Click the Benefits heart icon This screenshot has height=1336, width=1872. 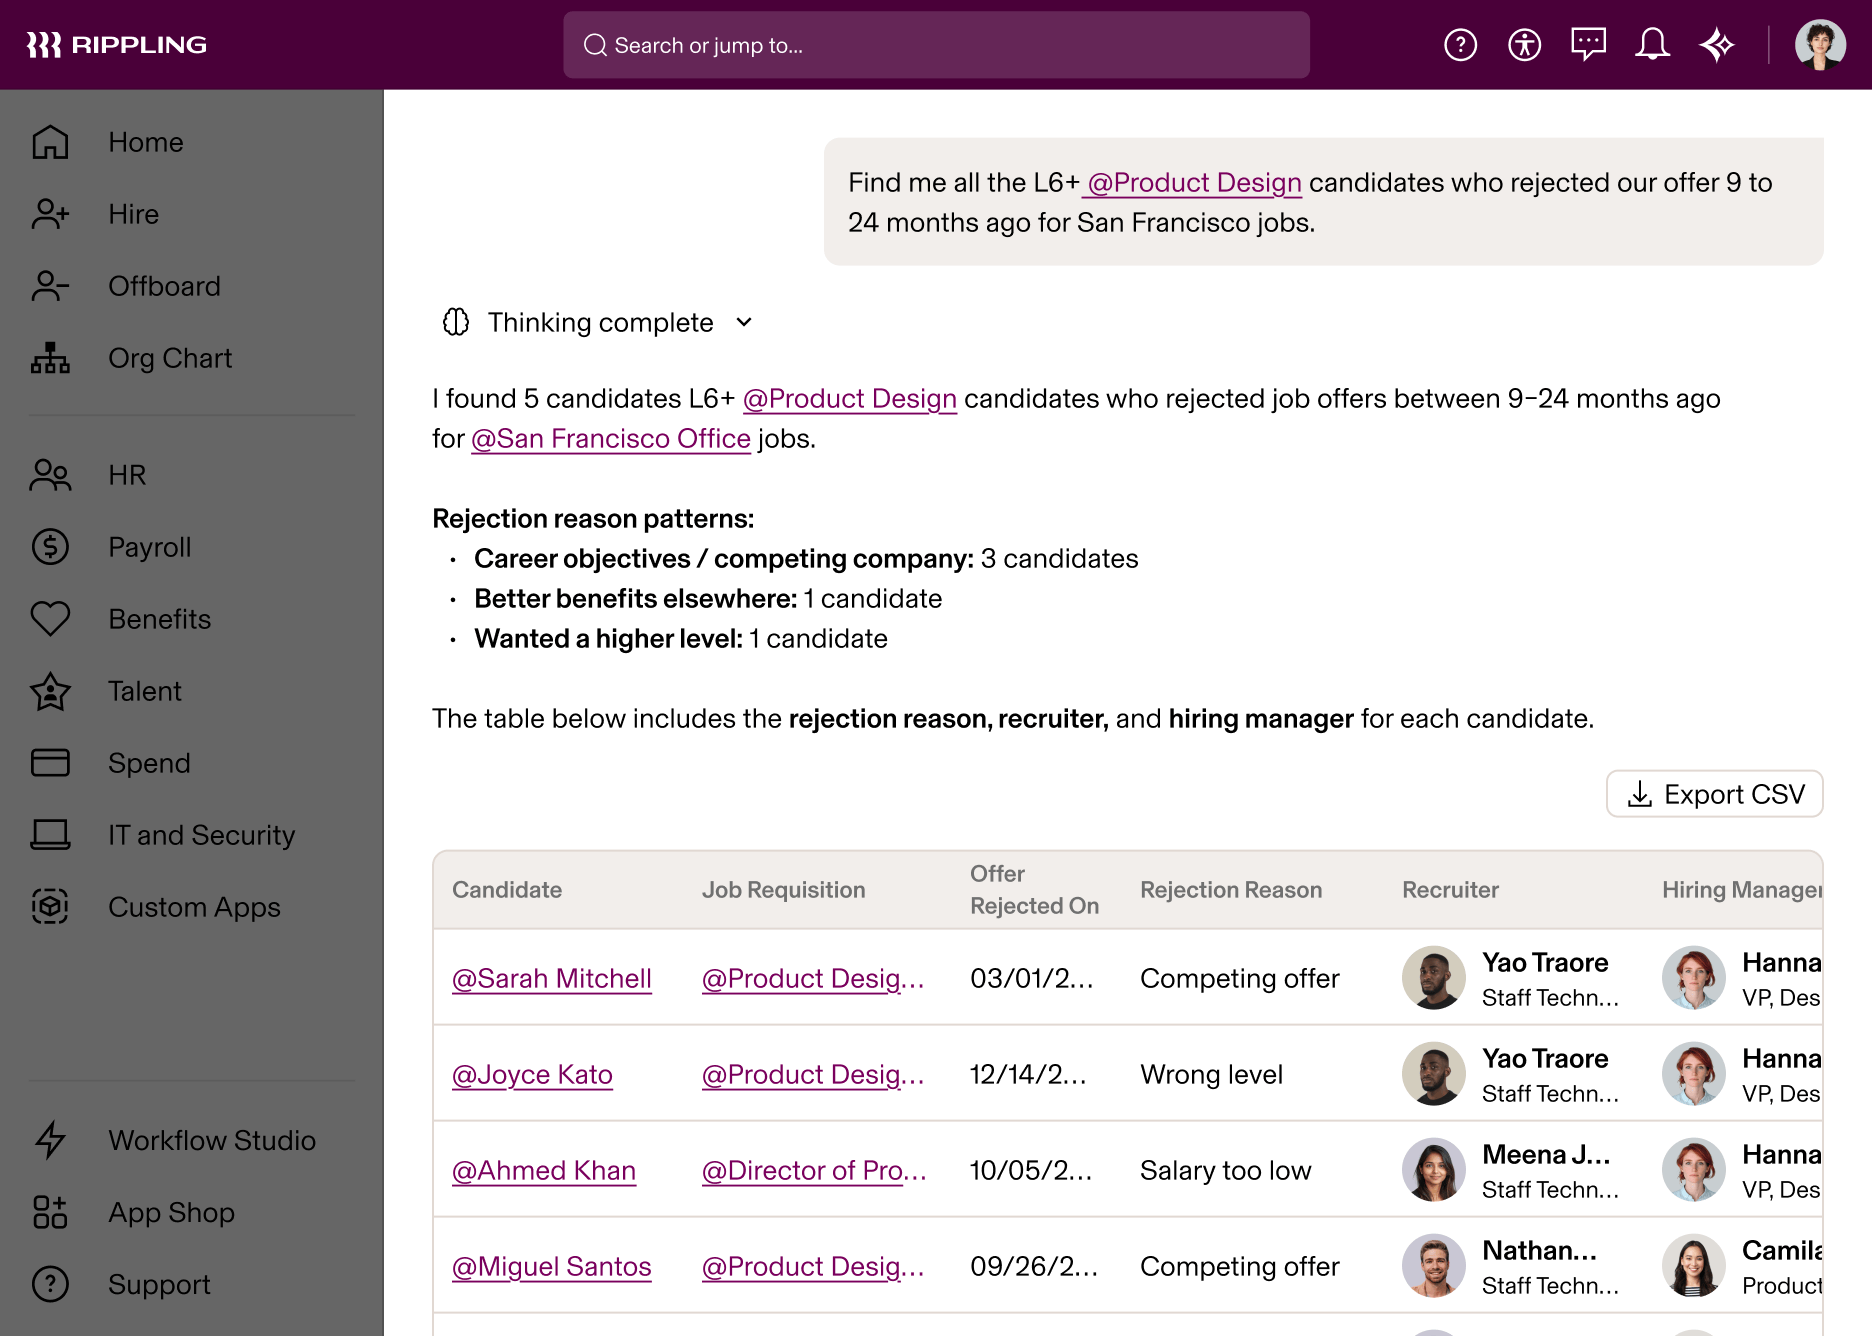[x=50, y=619]
